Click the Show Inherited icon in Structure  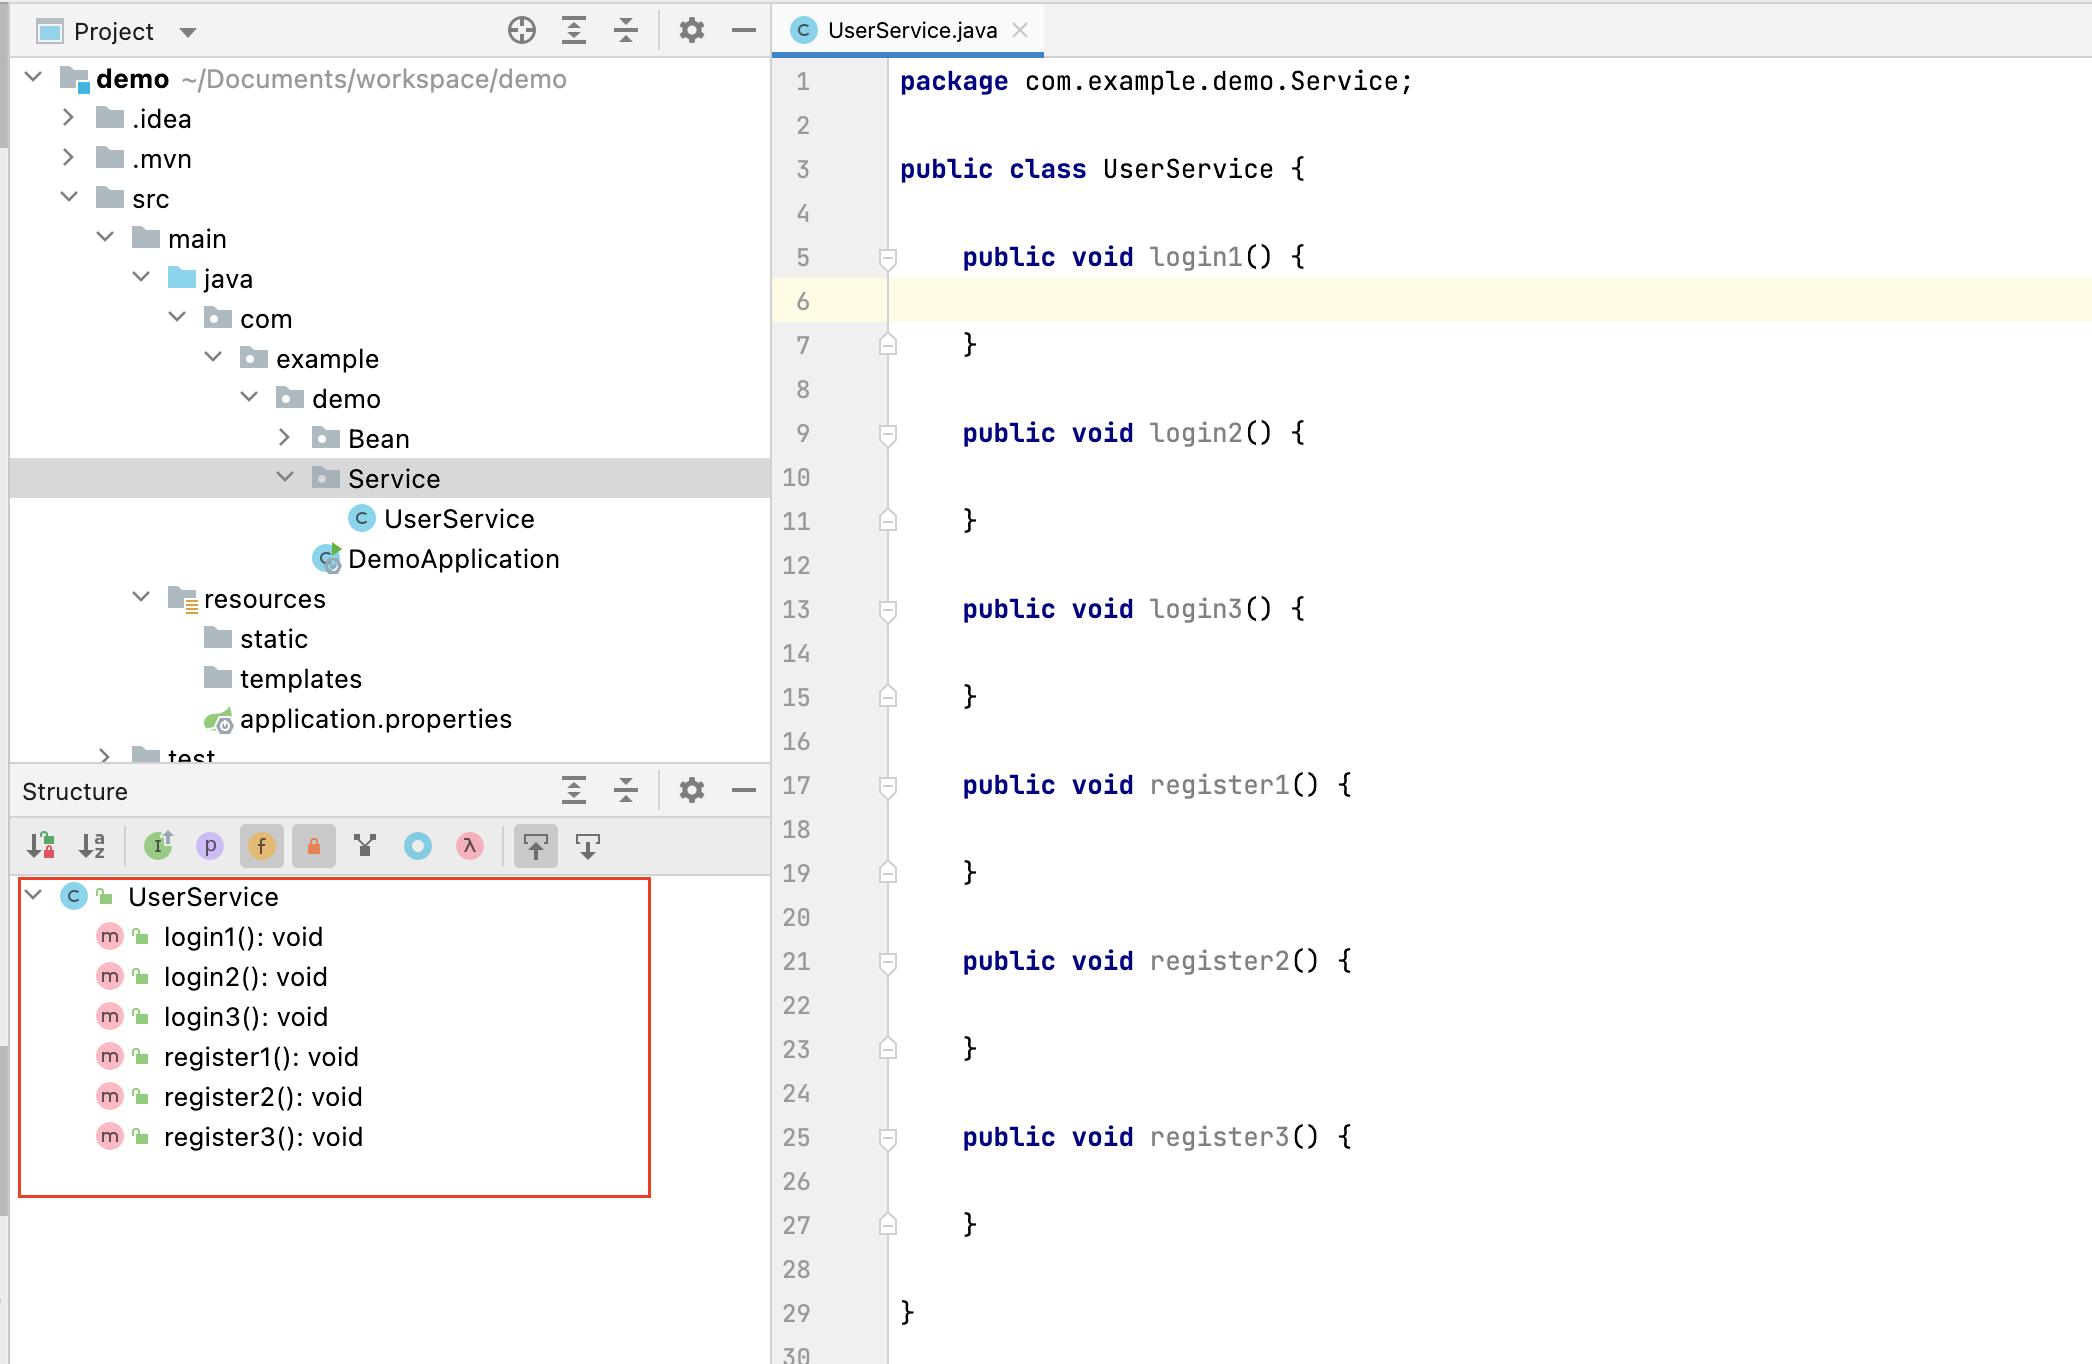tap(158, 846)
